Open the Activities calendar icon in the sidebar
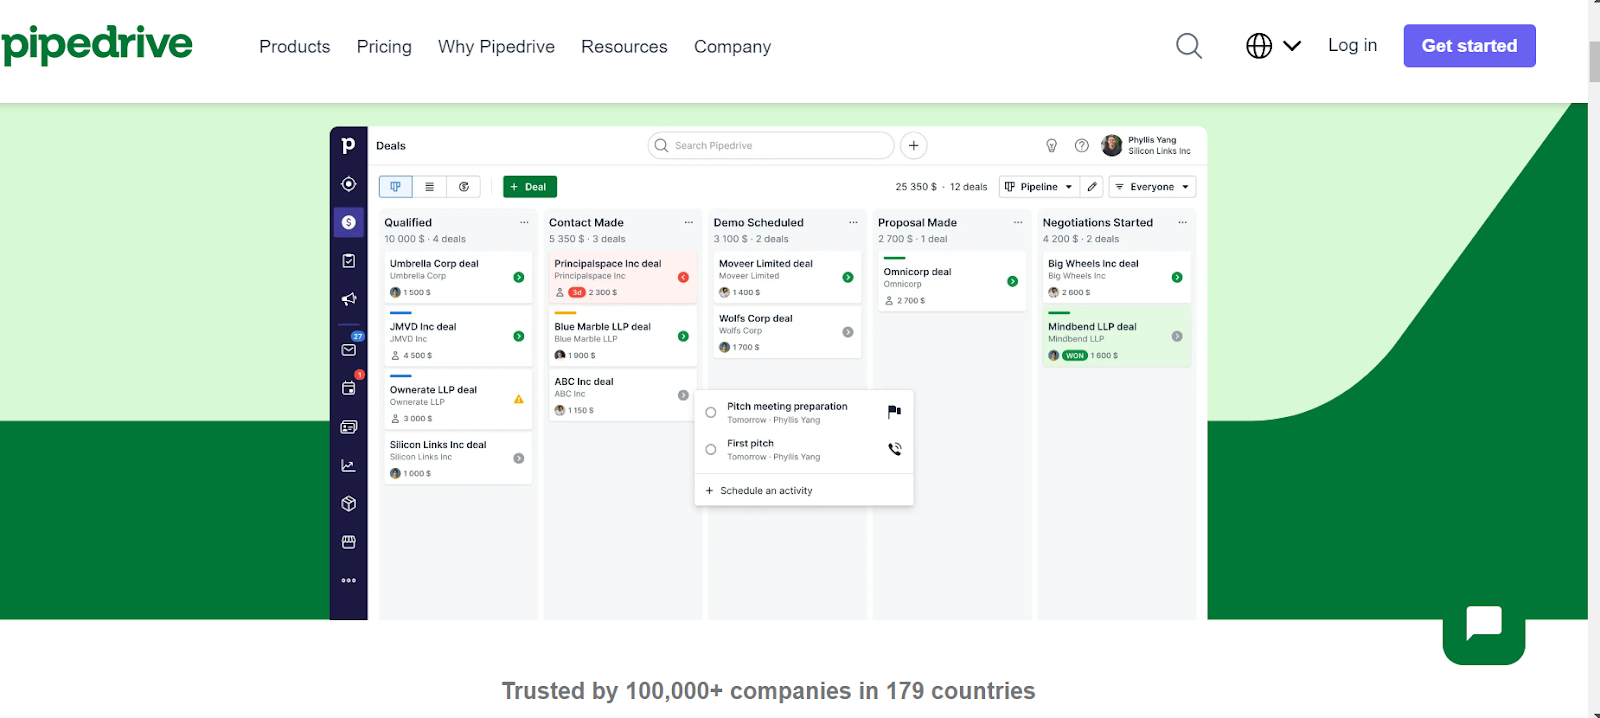Image resolution: width=1600 pixels, height=718 pixels. (348, 388)
